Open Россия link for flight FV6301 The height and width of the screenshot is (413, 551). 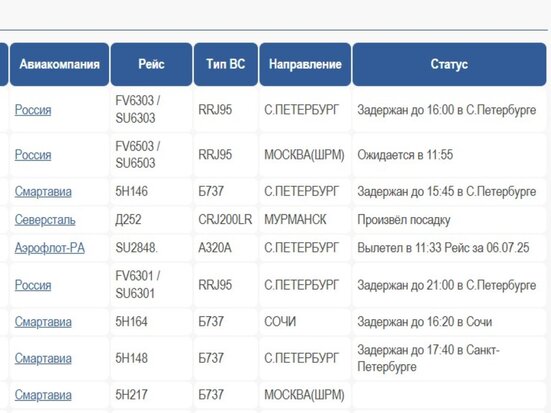tap(33, 285)
